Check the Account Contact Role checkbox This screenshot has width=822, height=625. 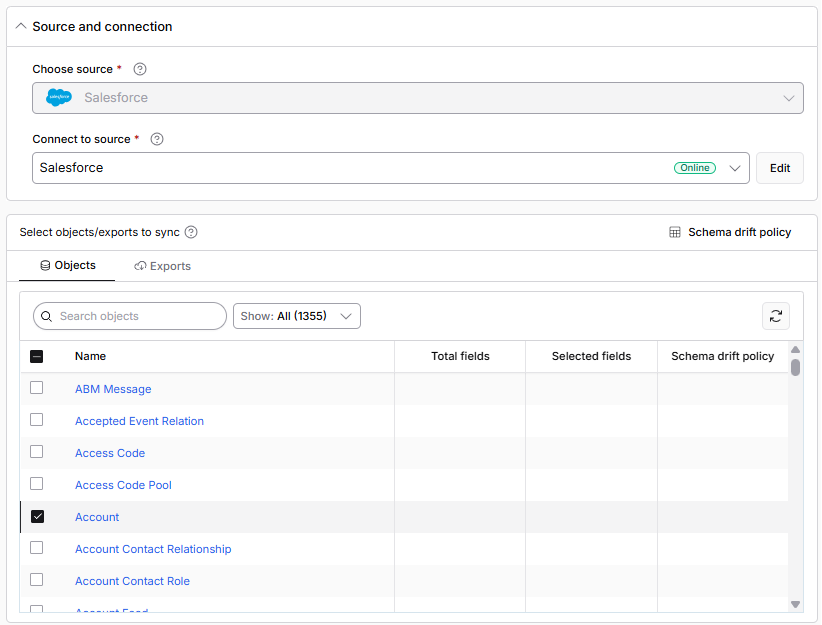(37, 579)
